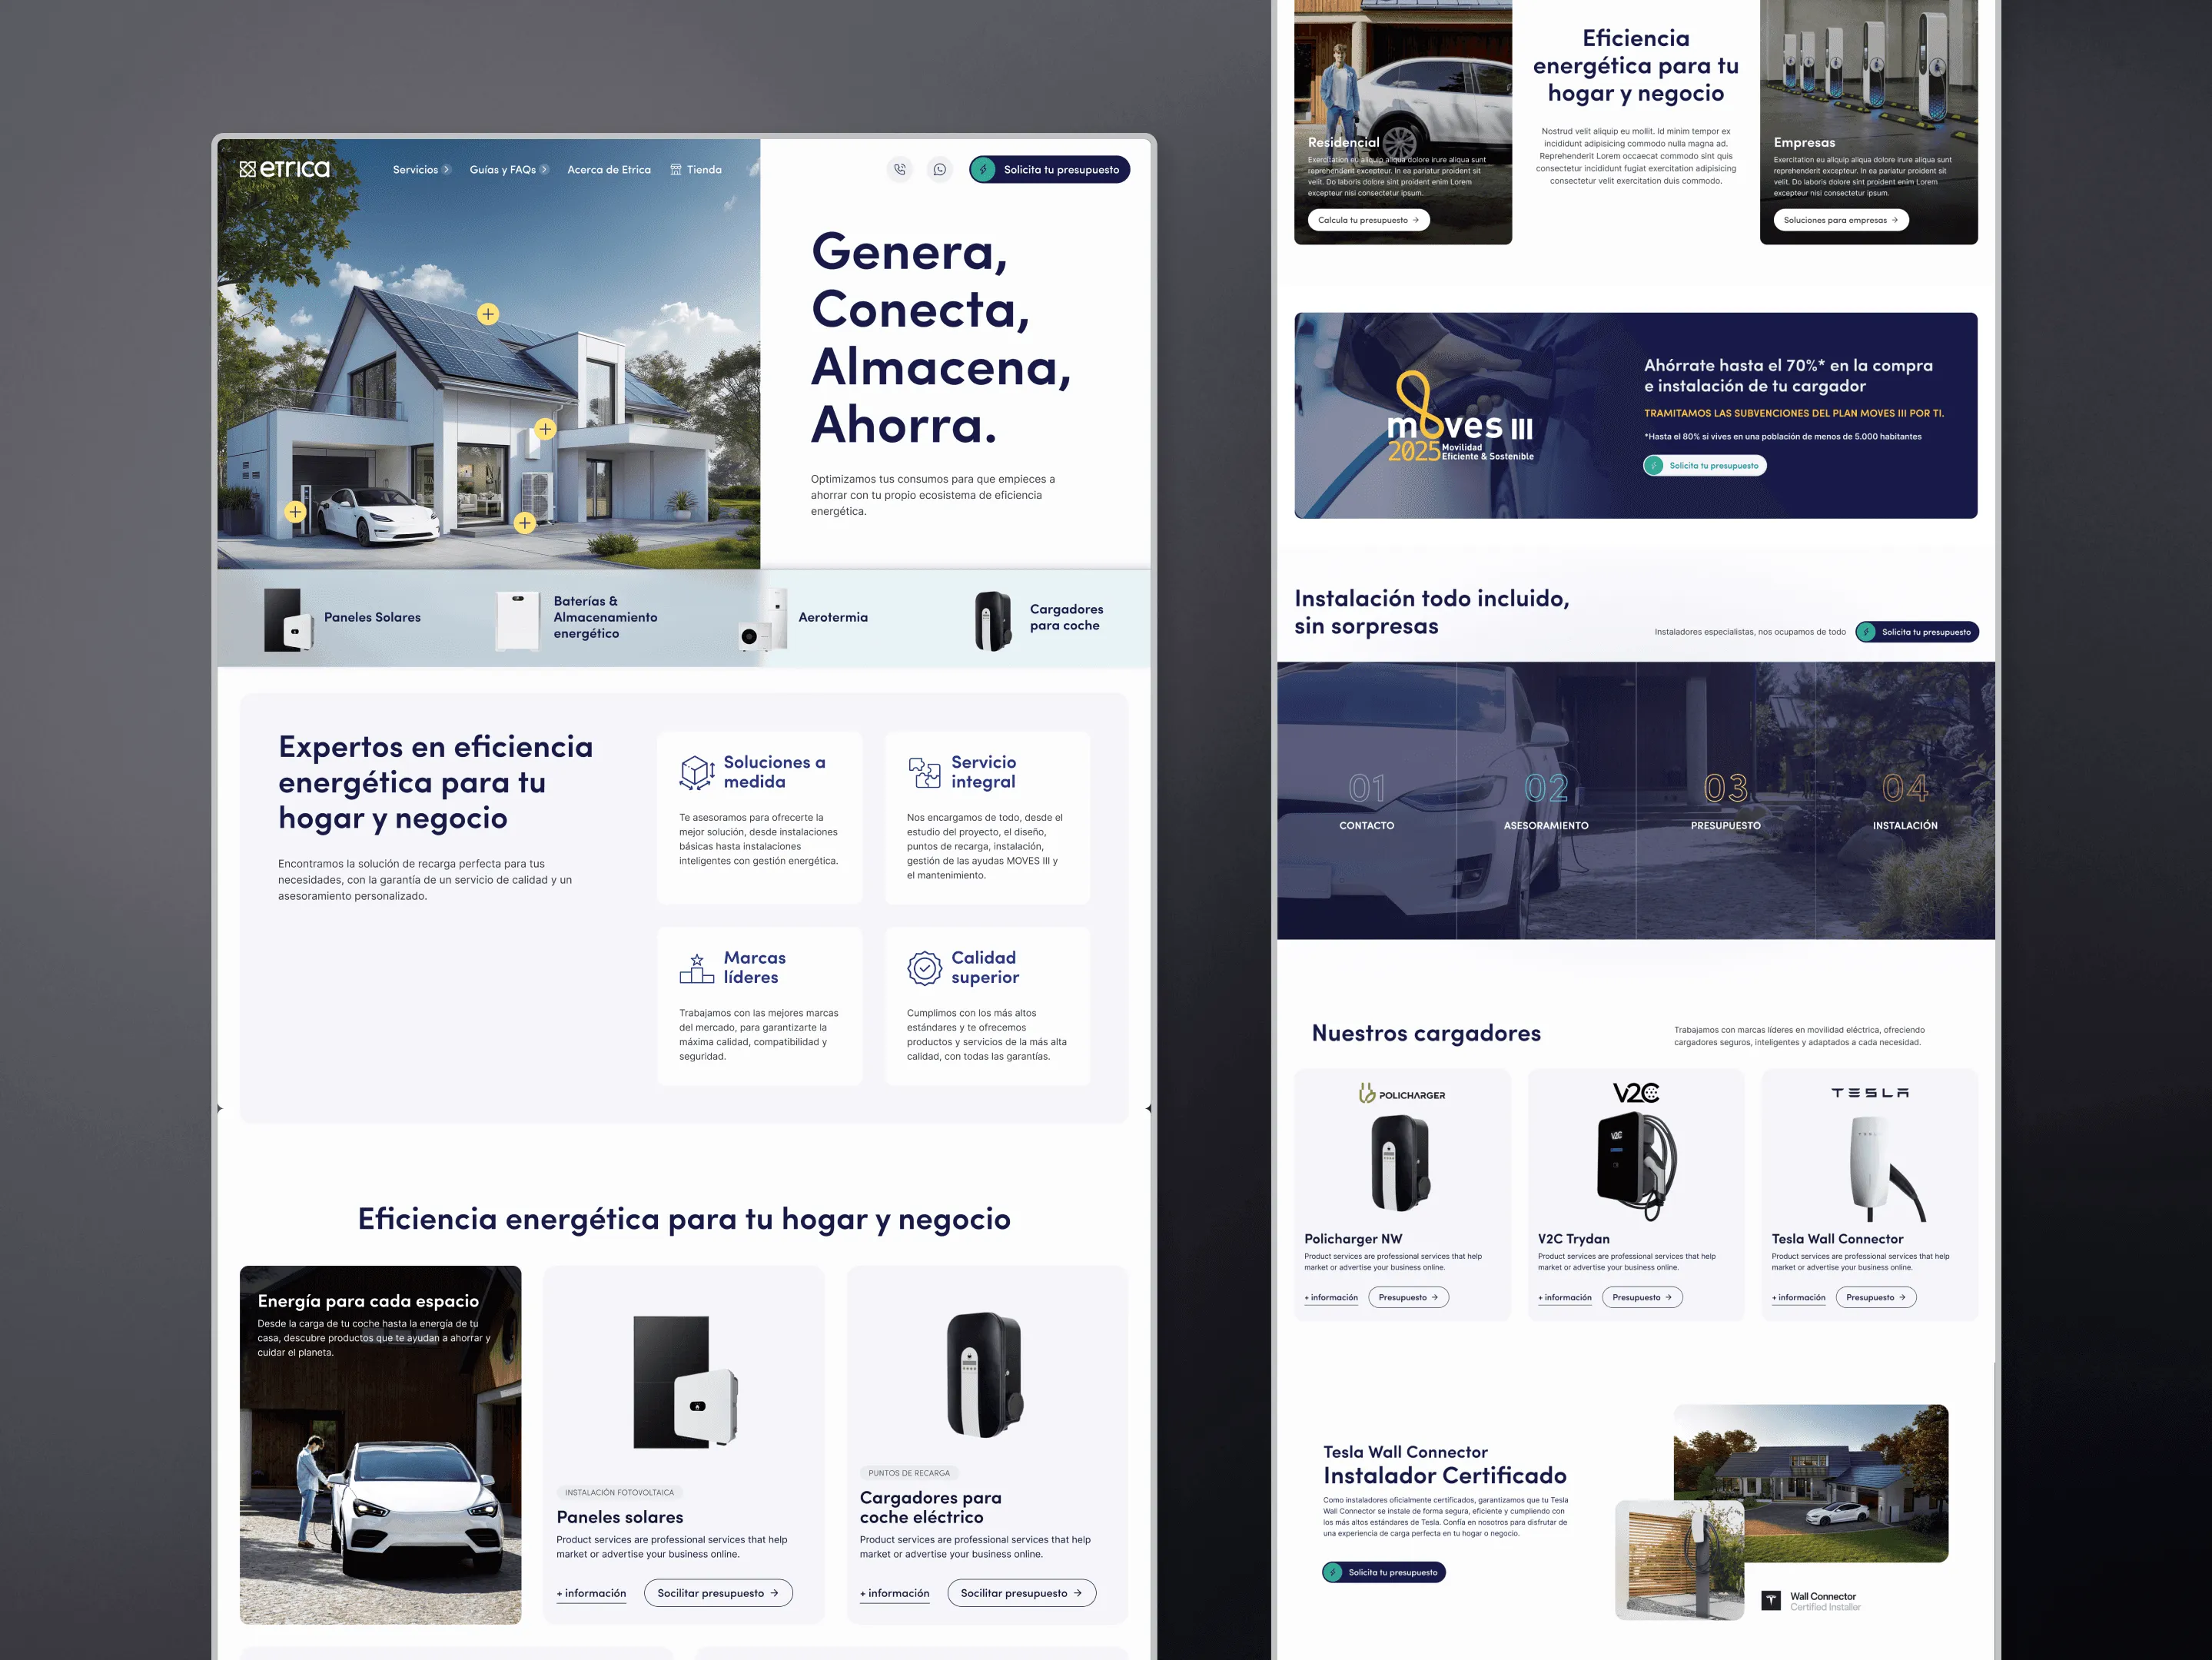The height and width of the screenshot is (1660, 2212).
Task: Click header Solicita tu presupuesto button
Action: (x=1049, y=170)
